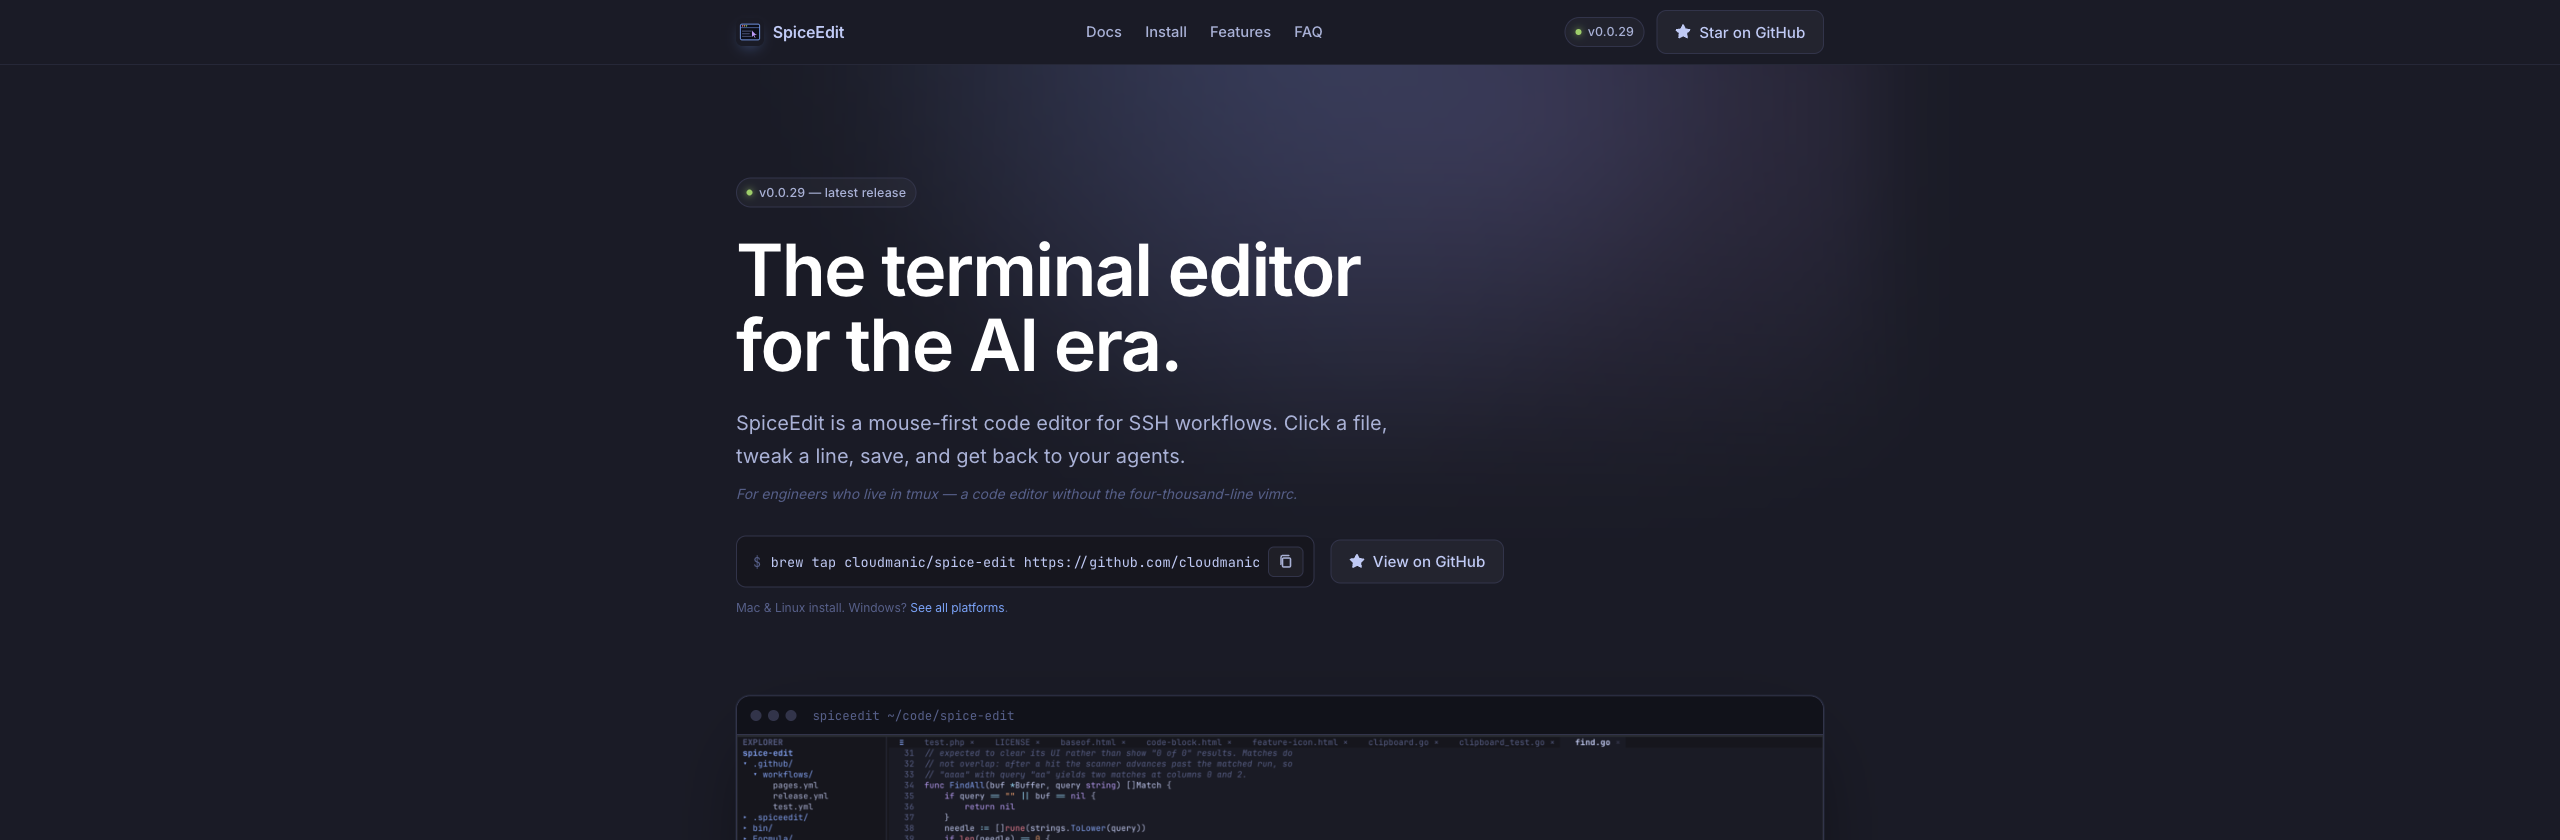This screenshot has height=840, width=2560.
Task: Click the EXPLORER panel heading
Action: (763, 742)
